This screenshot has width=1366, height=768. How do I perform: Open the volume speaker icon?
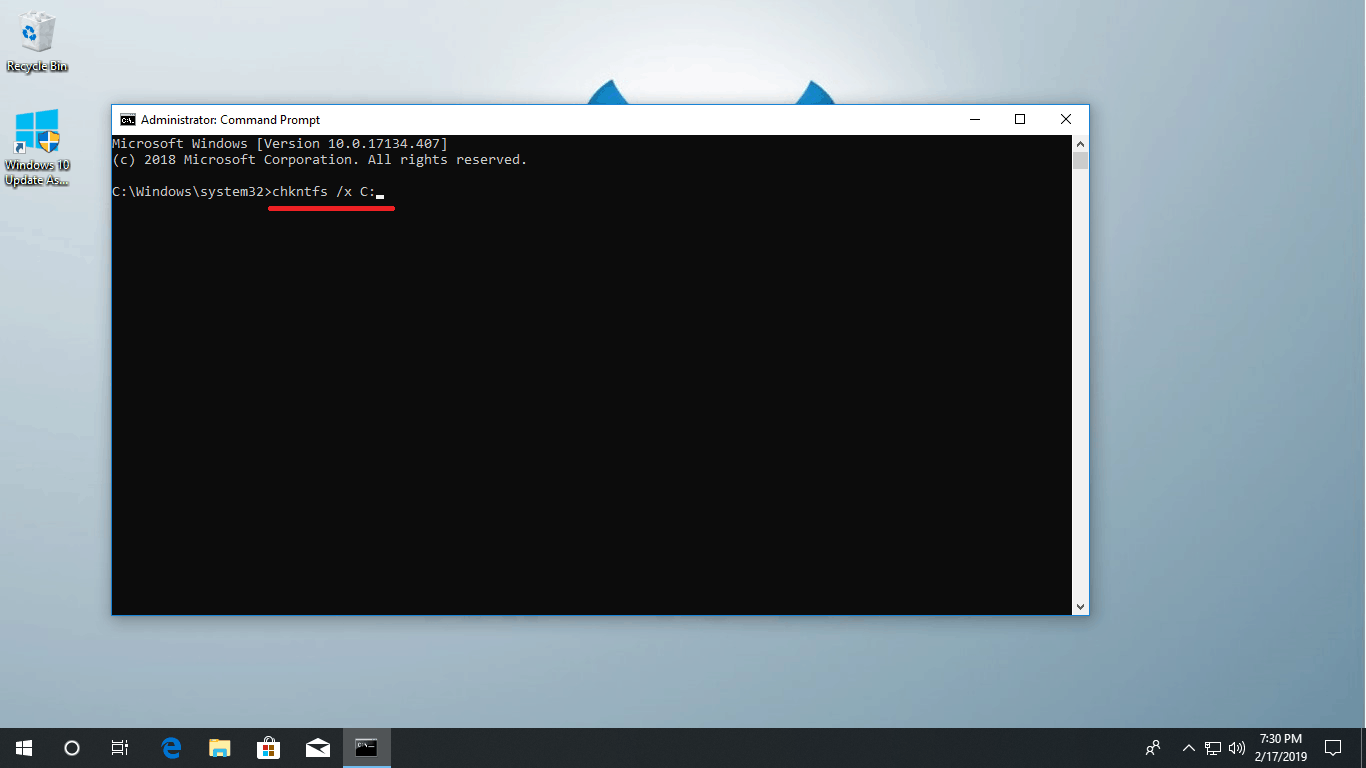point(1237,748)
